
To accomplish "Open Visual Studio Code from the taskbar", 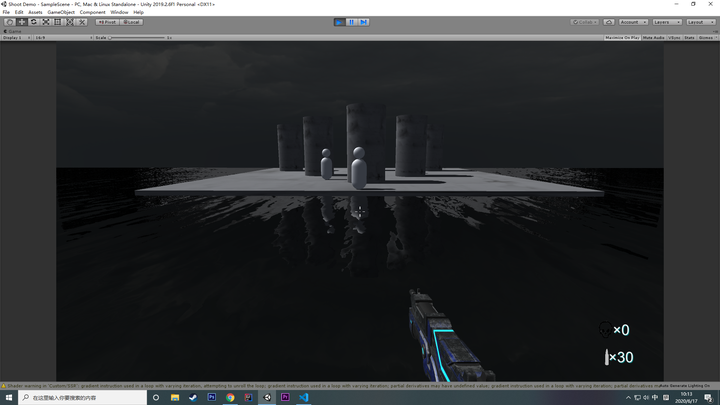I will 304,397.
